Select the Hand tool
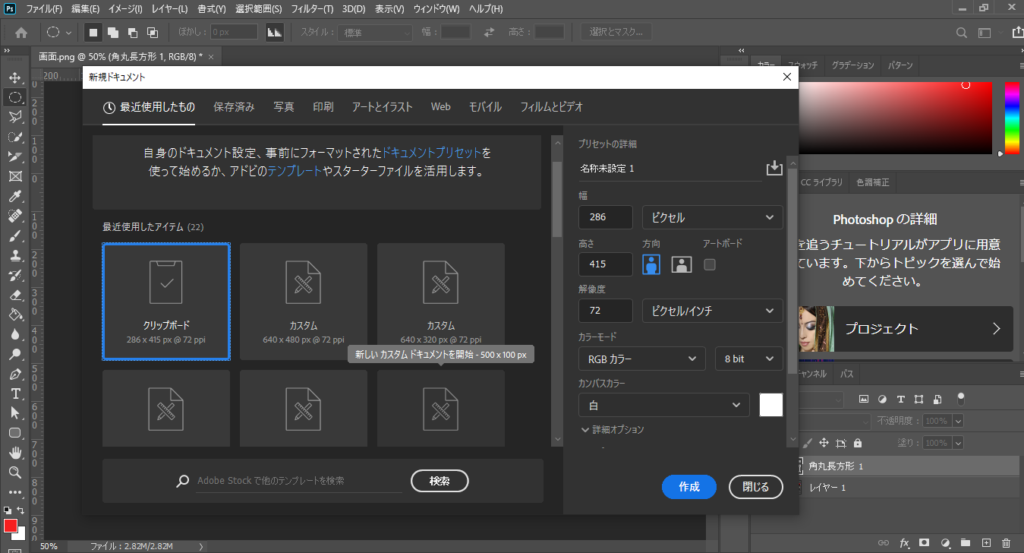The height and width of the screenshot is (553, 1024). 15,452
